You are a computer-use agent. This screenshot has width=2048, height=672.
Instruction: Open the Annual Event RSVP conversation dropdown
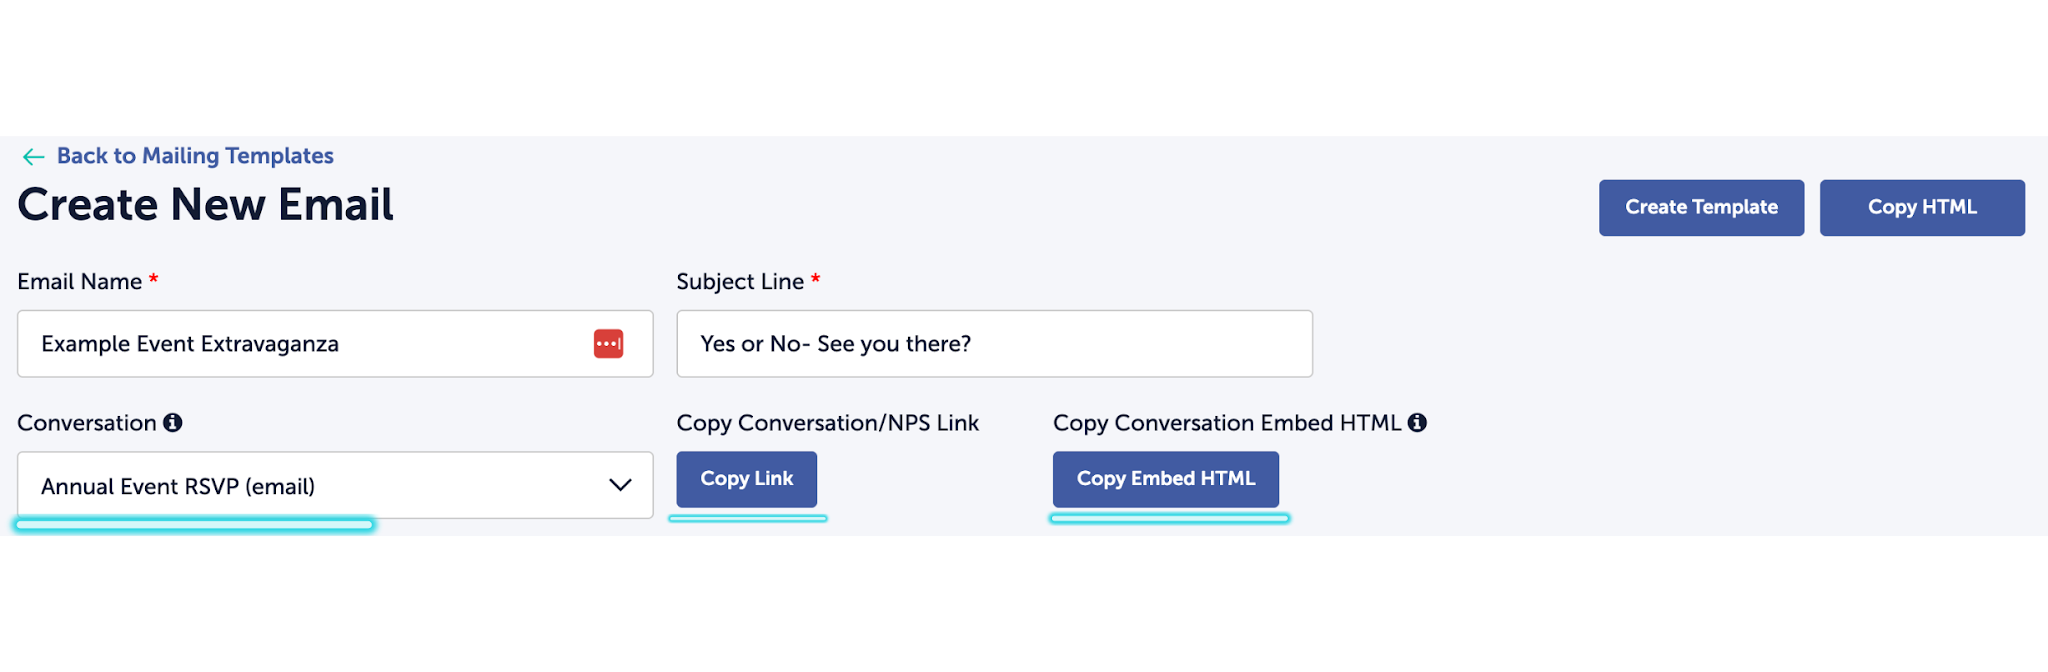coord(300,486)
